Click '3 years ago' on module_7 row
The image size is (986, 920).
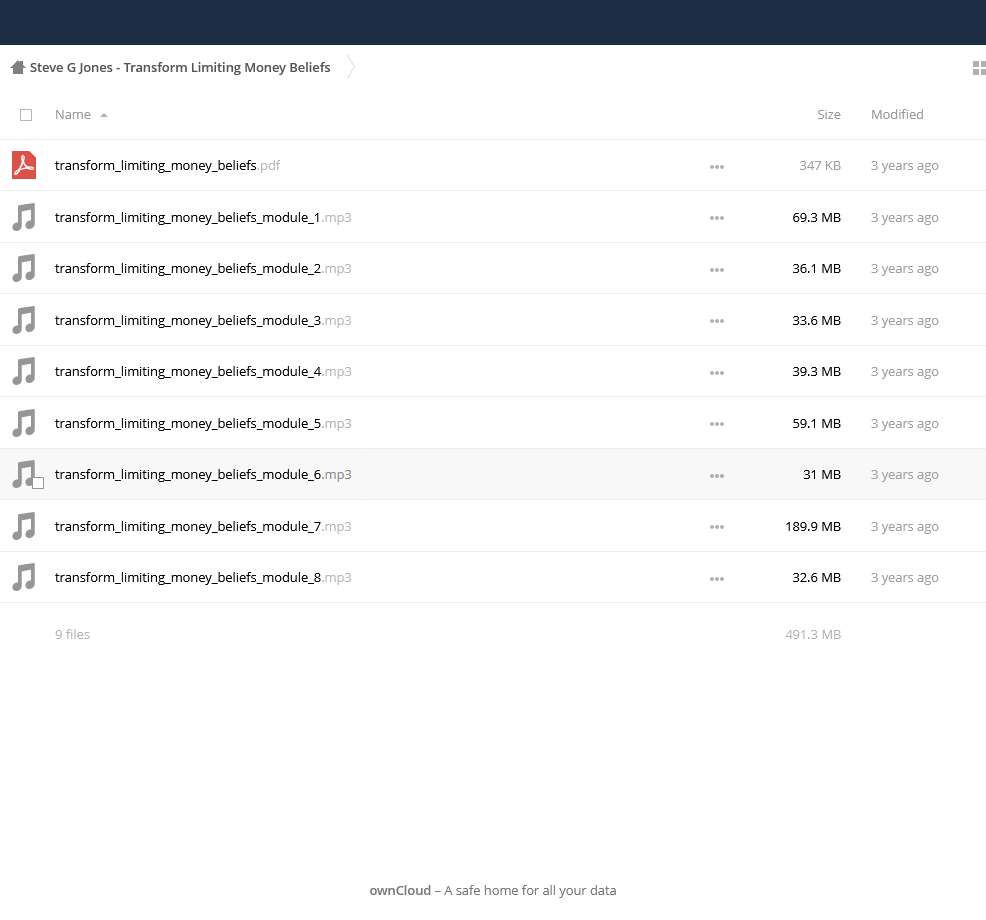(x=904, y=526)
